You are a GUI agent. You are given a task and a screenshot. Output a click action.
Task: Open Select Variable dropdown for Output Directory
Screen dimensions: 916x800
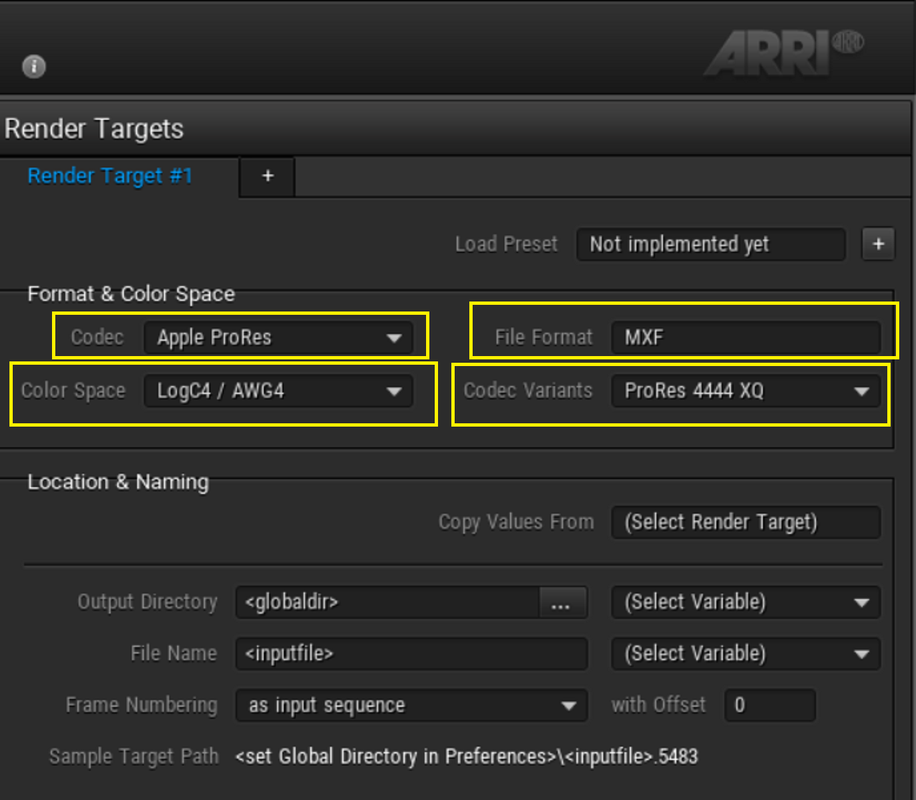tap(745, 602)
